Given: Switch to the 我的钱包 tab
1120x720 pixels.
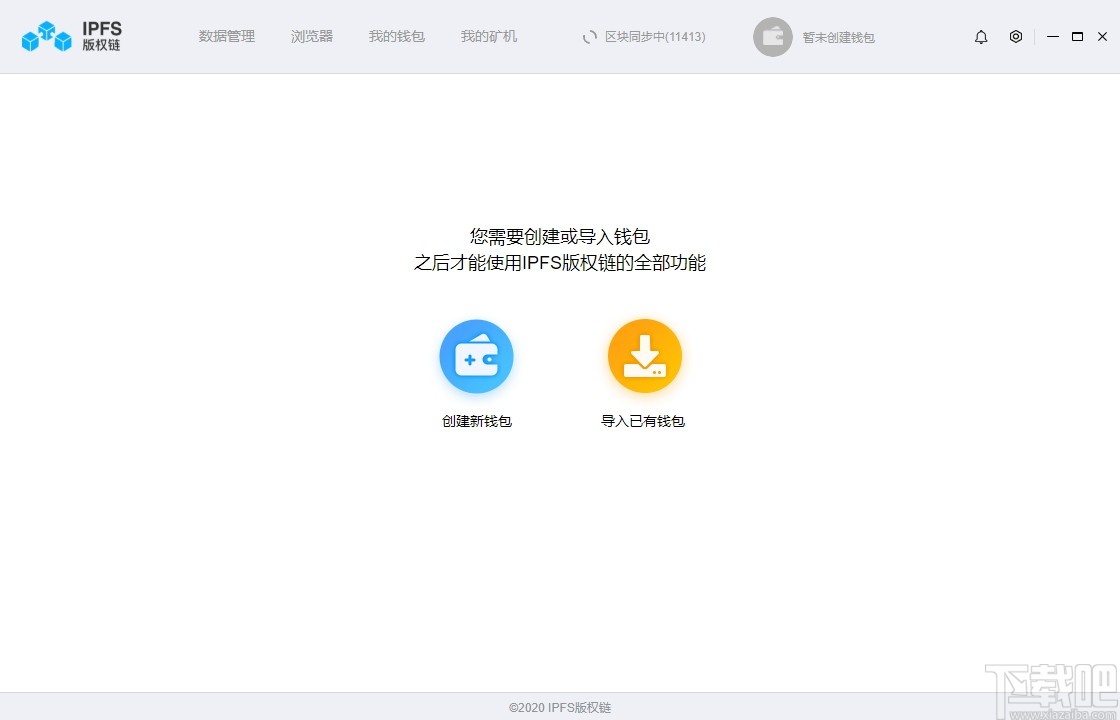Looking at the screenshot, I should [397, 36].
